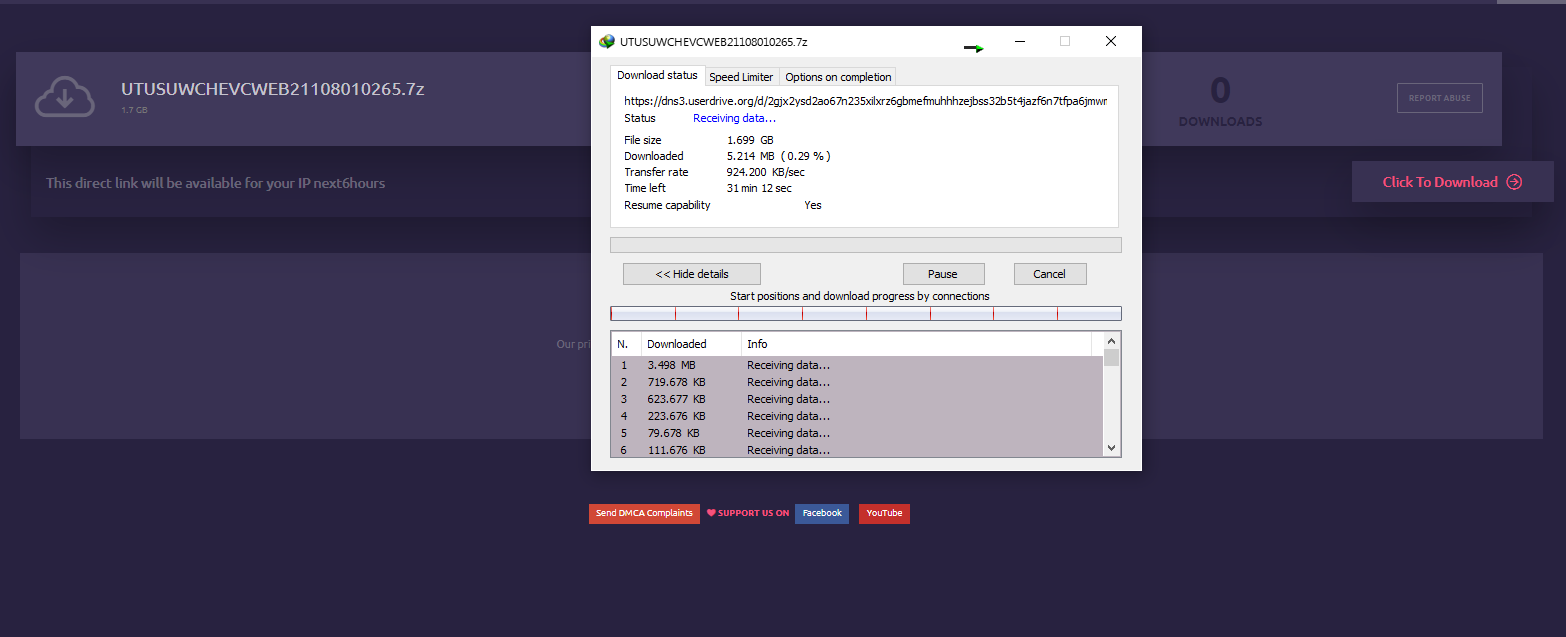Click the Resume capability Yes value

pyautogui.click(x=813, y=205)
